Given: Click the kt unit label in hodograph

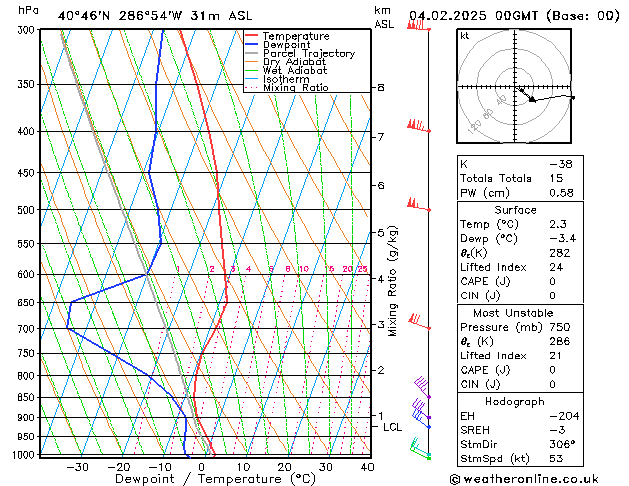Looking at the screenshot, I should click(465, 36).
